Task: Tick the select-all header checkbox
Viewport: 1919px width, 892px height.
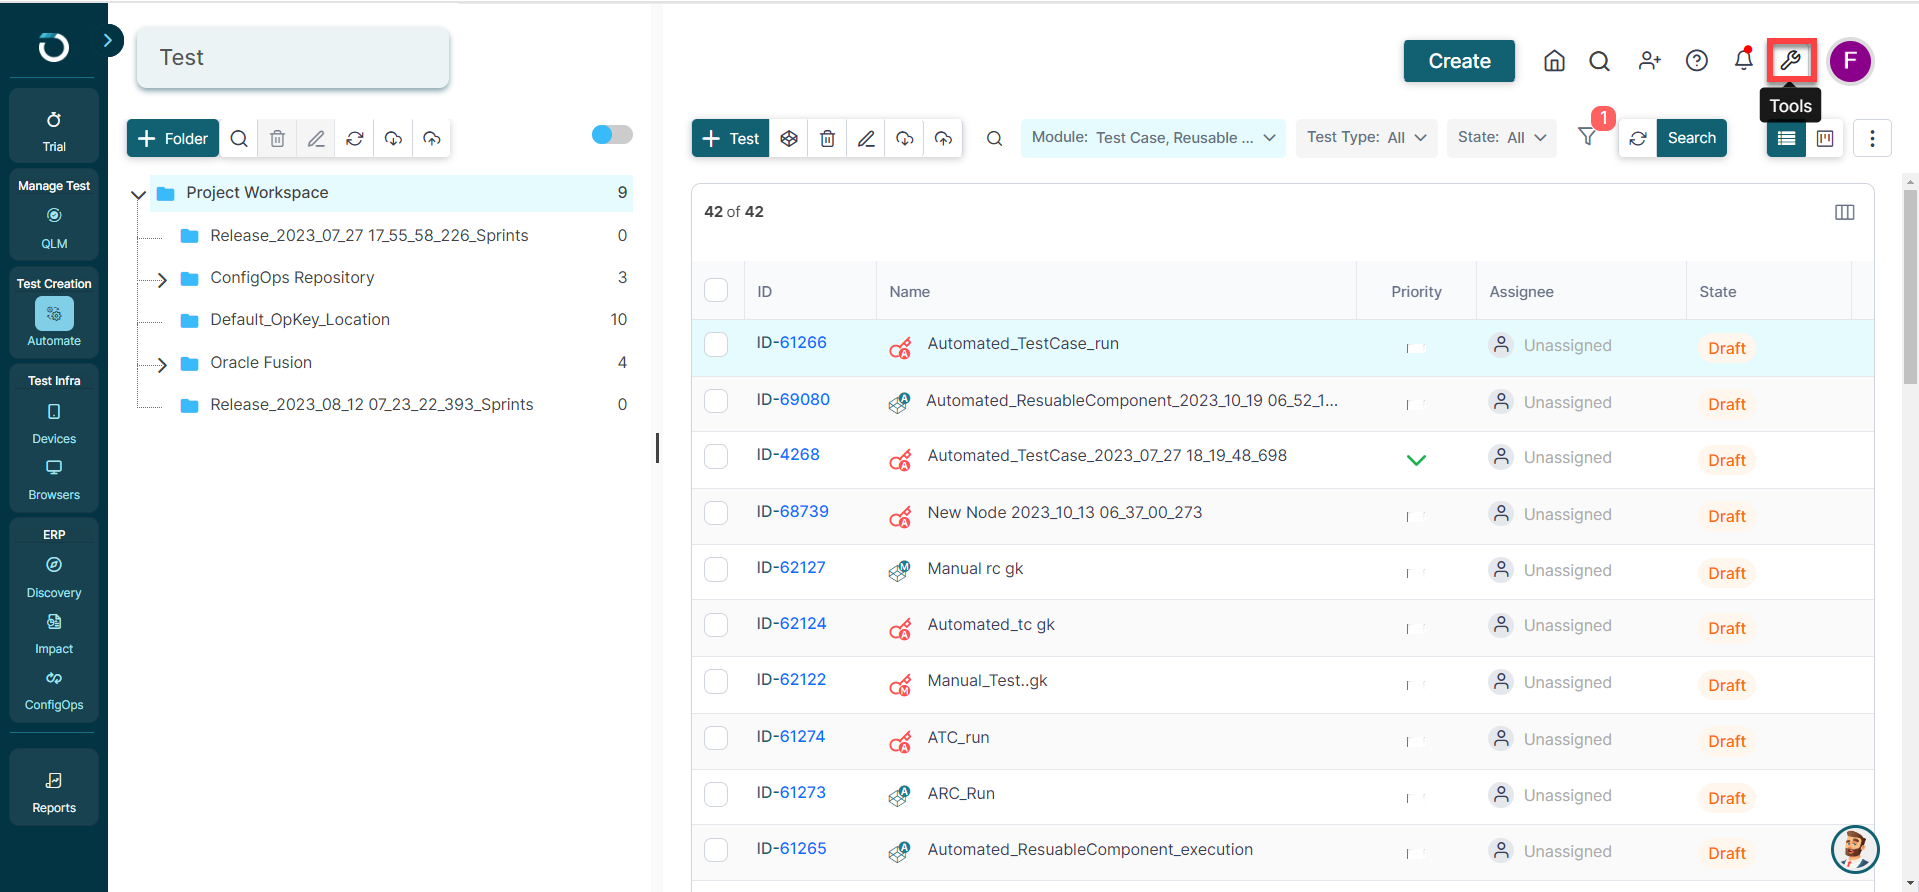Action: tap(716, 290)
